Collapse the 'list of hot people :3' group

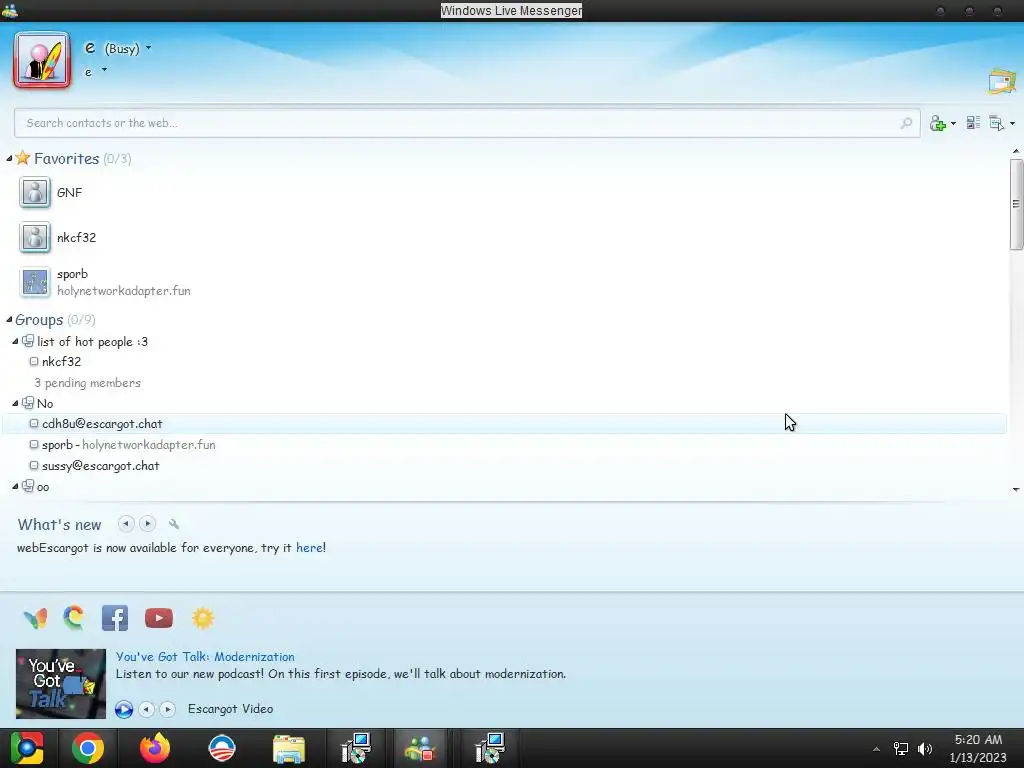(x=15, y=341)
